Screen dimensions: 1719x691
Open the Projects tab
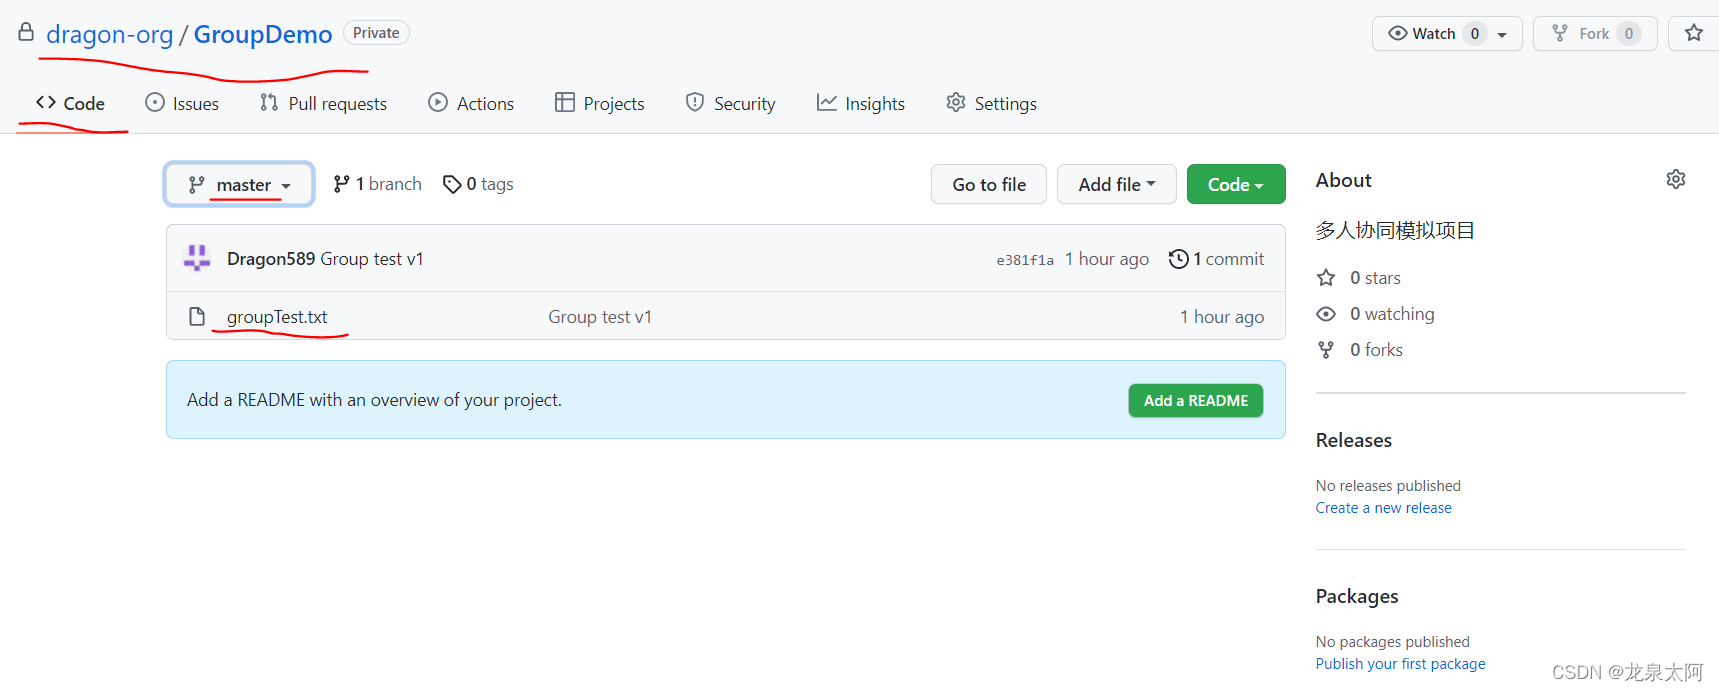[x=600, y=103]
